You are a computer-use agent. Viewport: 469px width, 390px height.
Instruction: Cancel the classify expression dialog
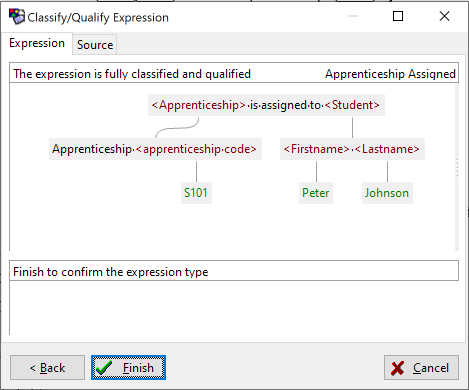click(421, 368)
